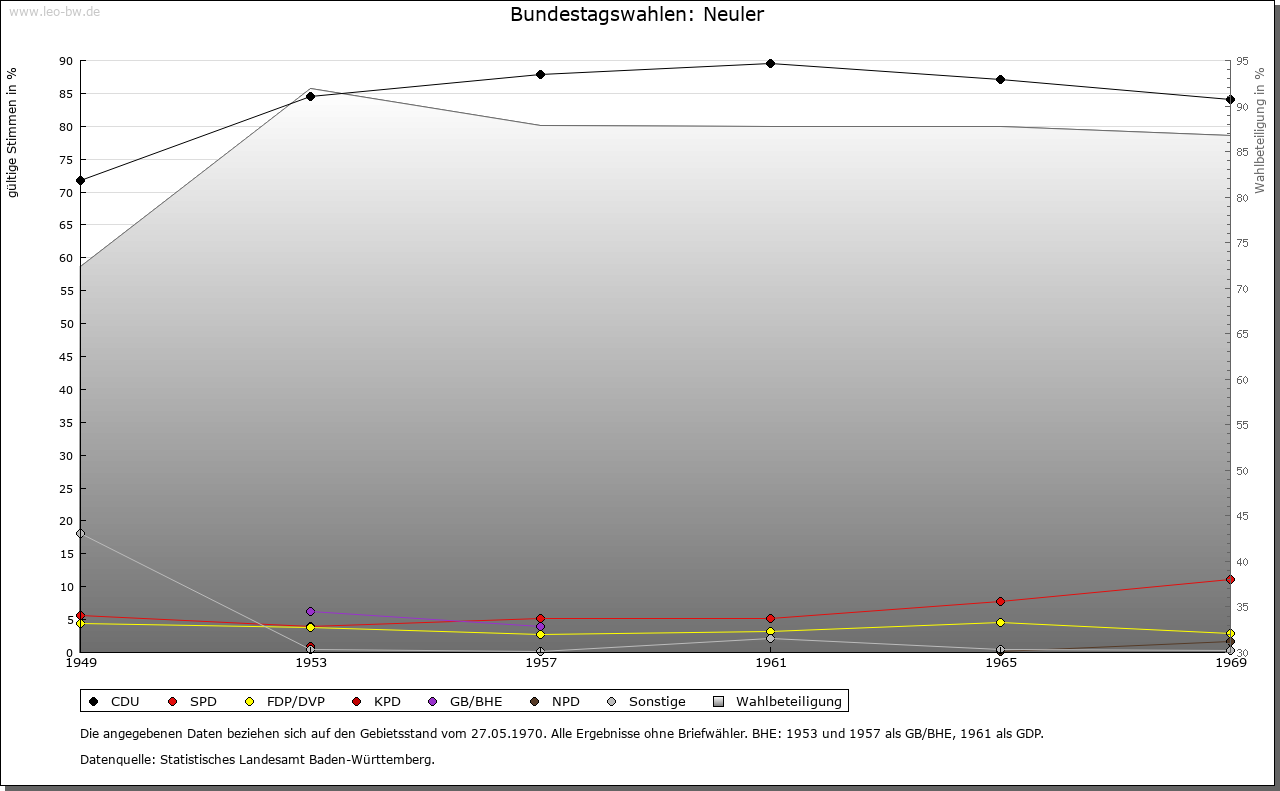Click the CDU black diamond legend marker
Viewport: 1280px width, 791px height.
click(93, 702)
